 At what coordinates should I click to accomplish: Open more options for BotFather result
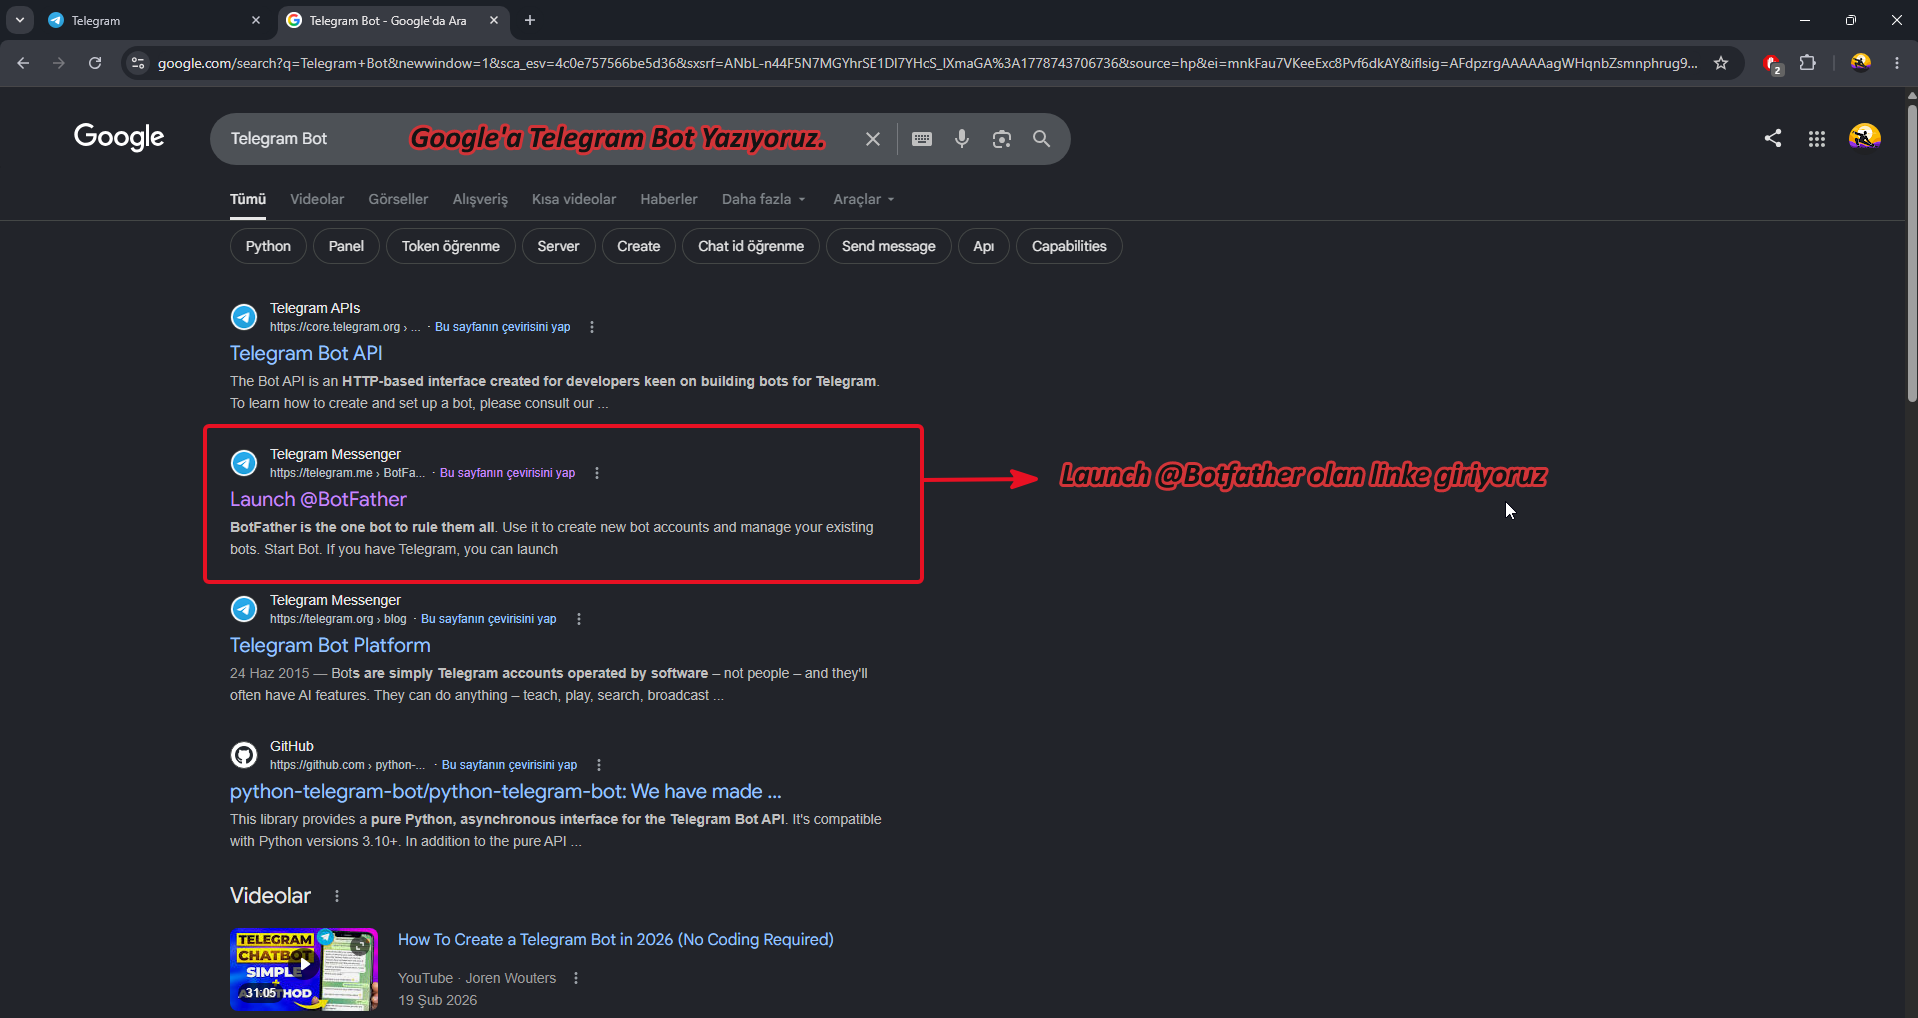(x=597, y=473)
